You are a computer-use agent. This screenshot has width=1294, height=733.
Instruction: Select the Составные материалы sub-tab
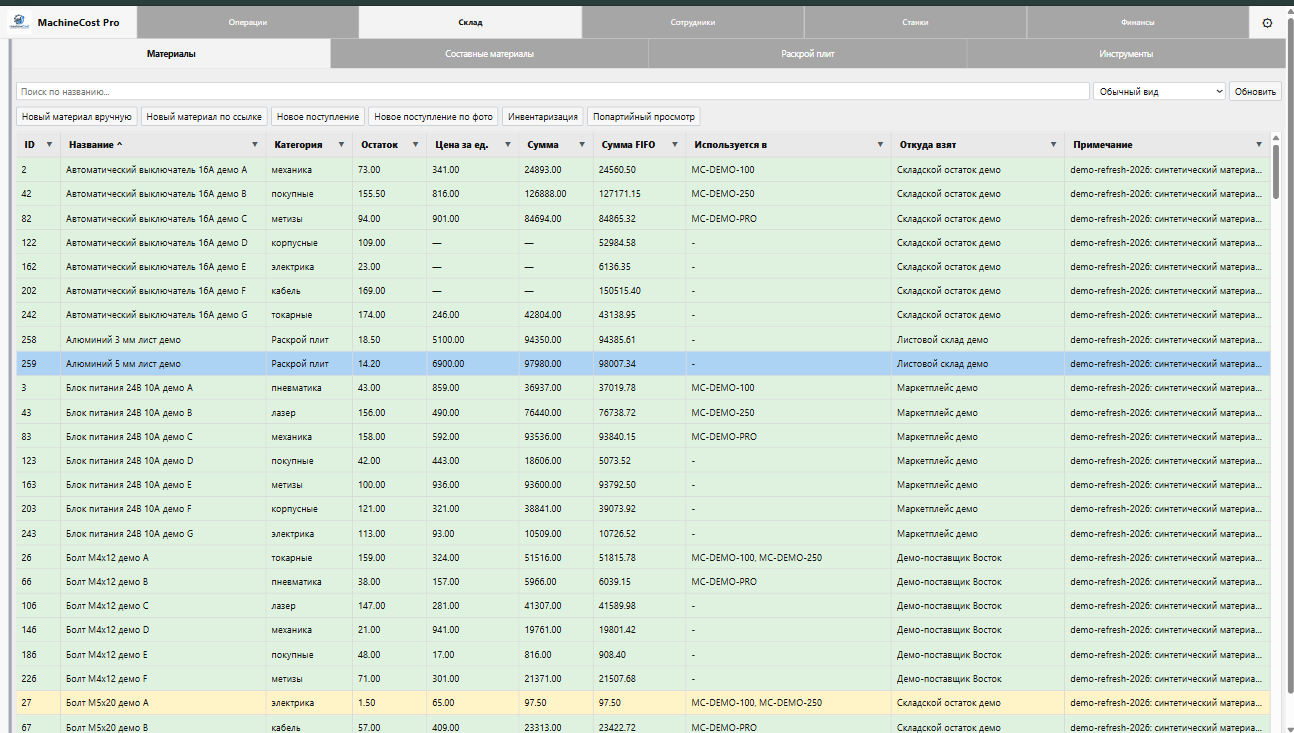coord(489,54)
